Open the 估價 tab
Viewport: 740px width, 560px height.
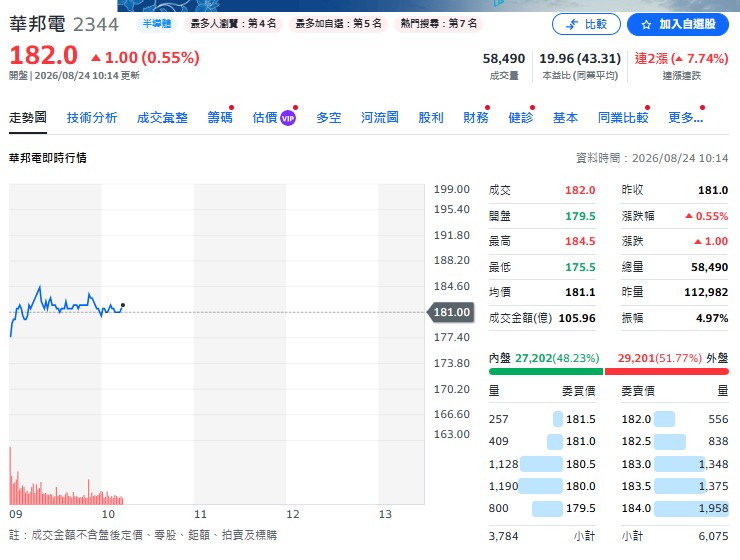[265, 117]
